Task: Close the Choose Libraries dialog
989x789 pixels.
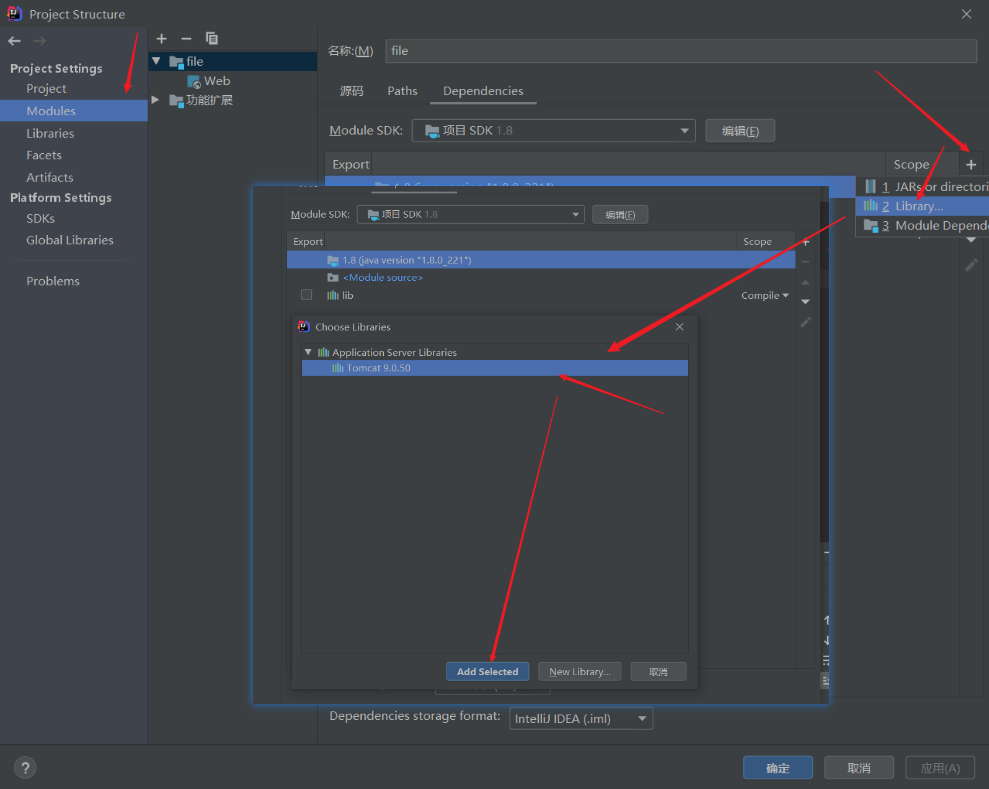Action: point(679,327)
